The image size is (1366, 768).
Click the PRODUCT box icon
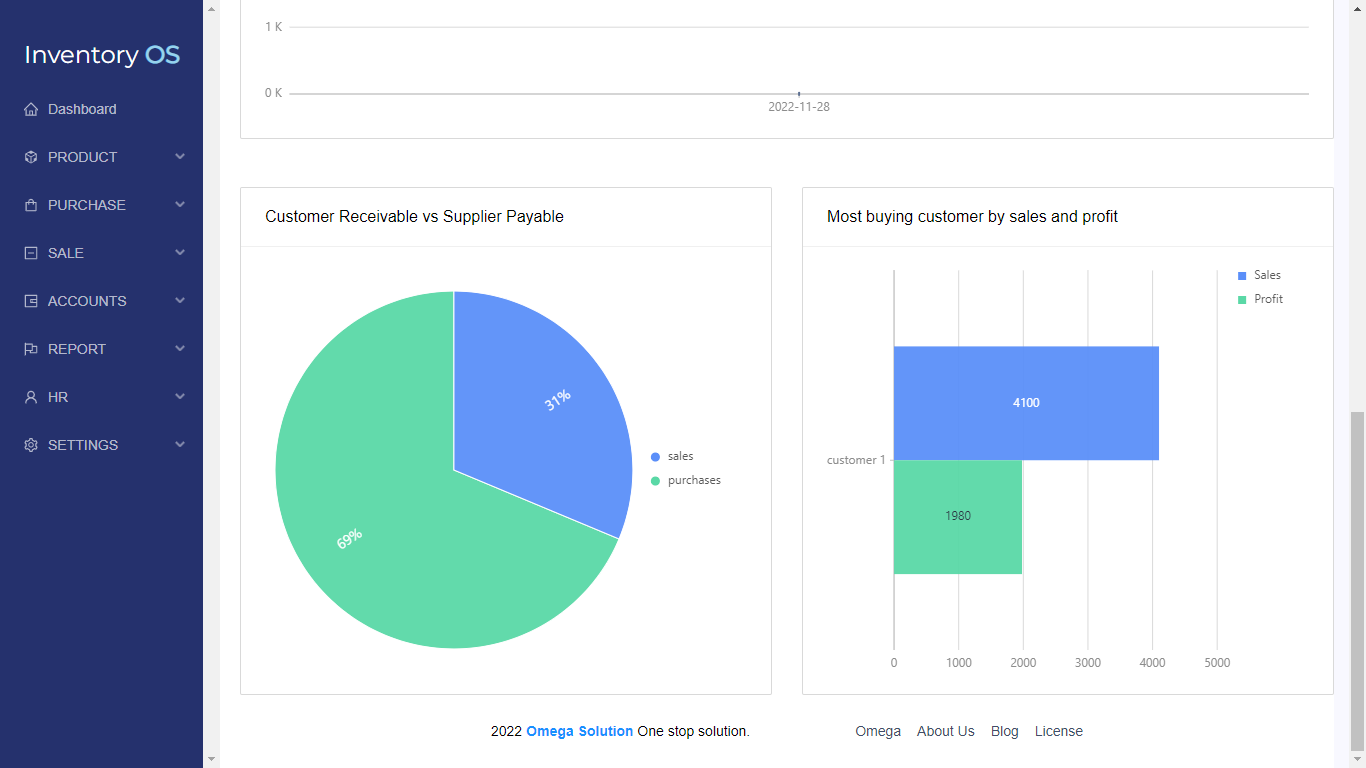tap(31, 157)
